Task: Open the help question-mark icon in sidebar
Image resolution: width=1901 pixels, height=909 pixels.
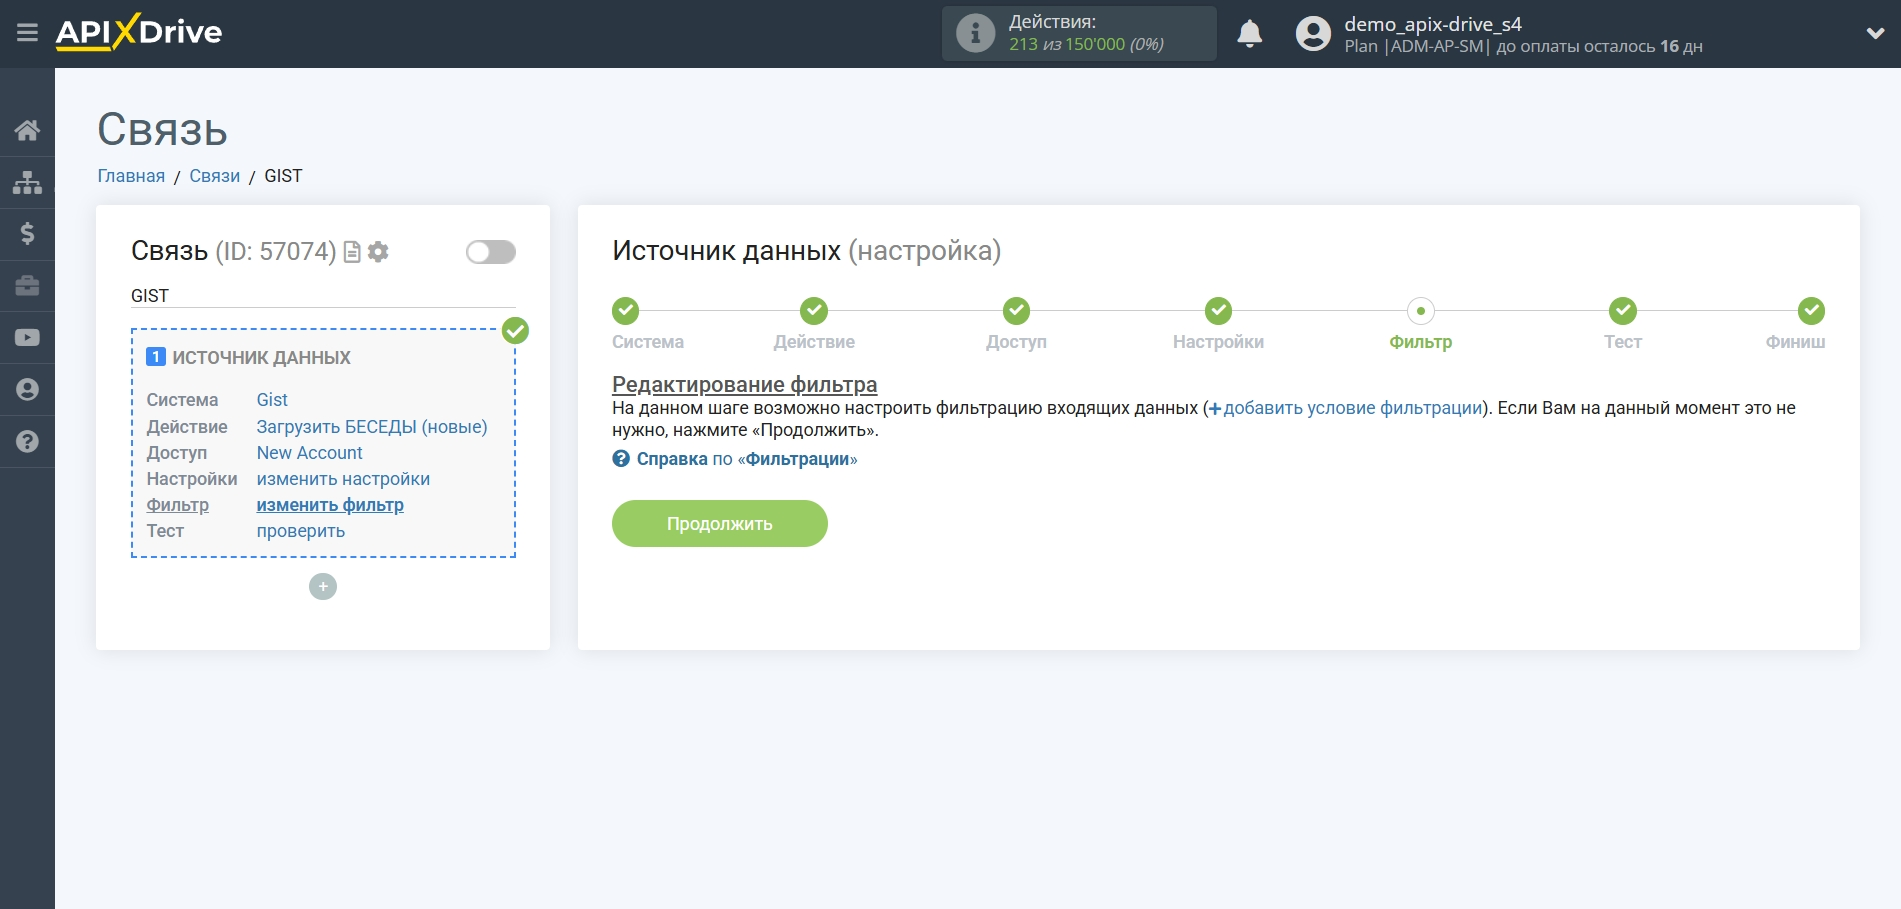Action: click(27, 441)
